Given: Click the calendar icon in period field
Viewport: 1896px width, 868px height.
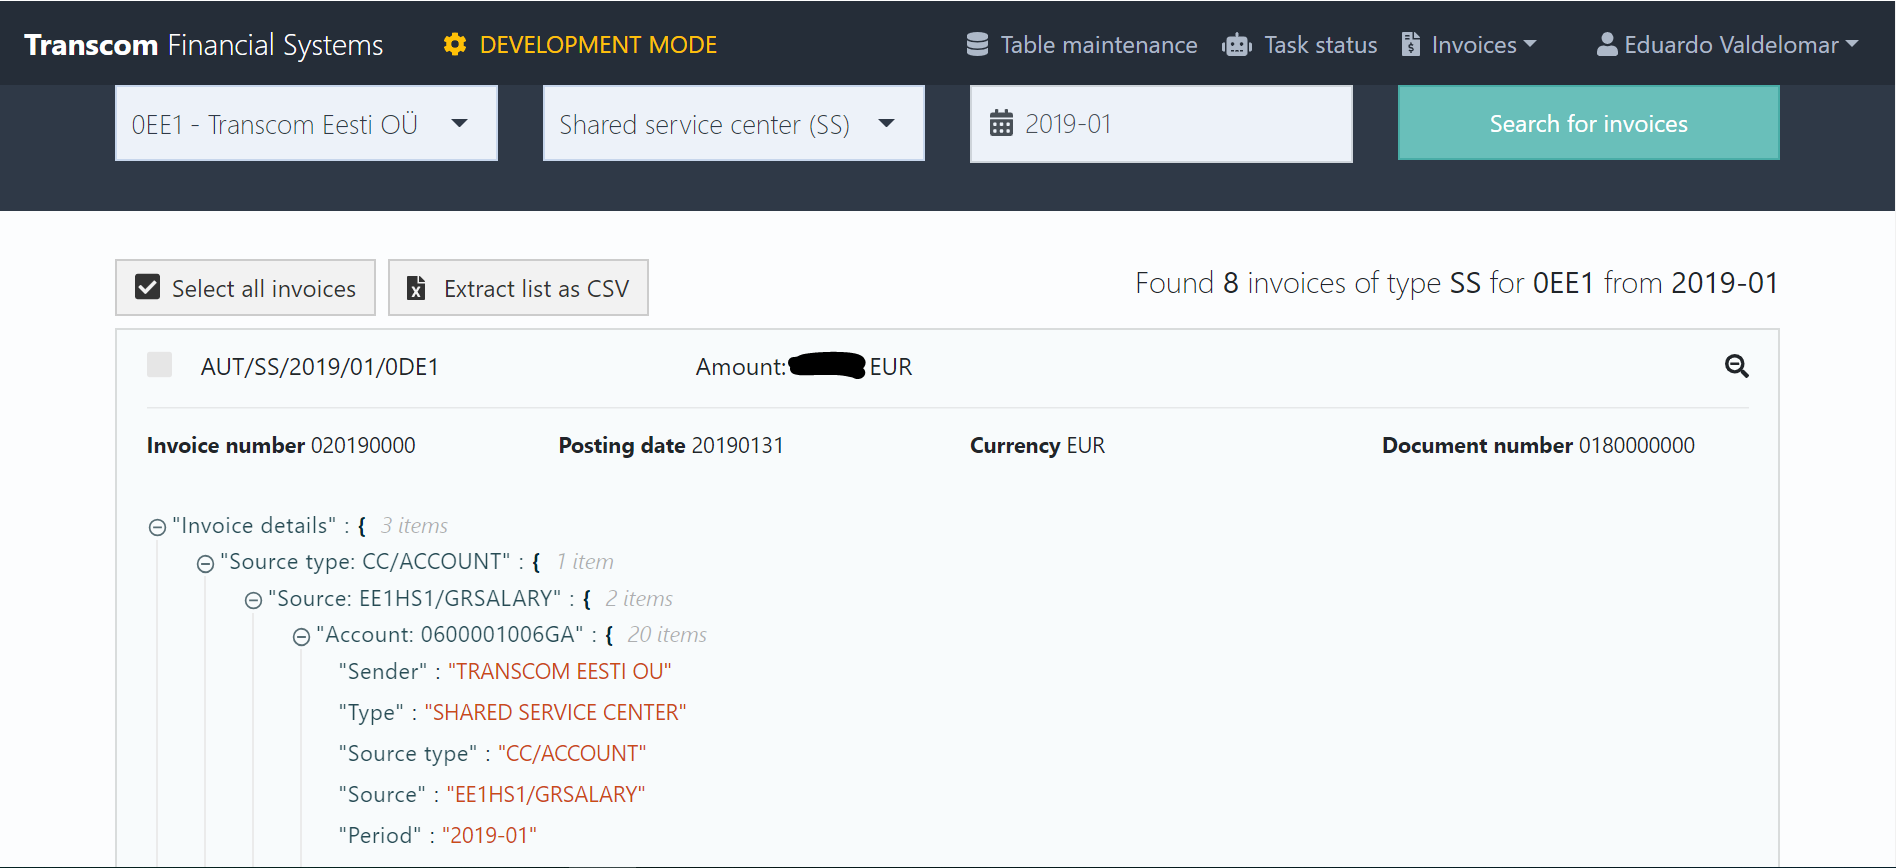Looking at the screenshot, I should 1001,124.
